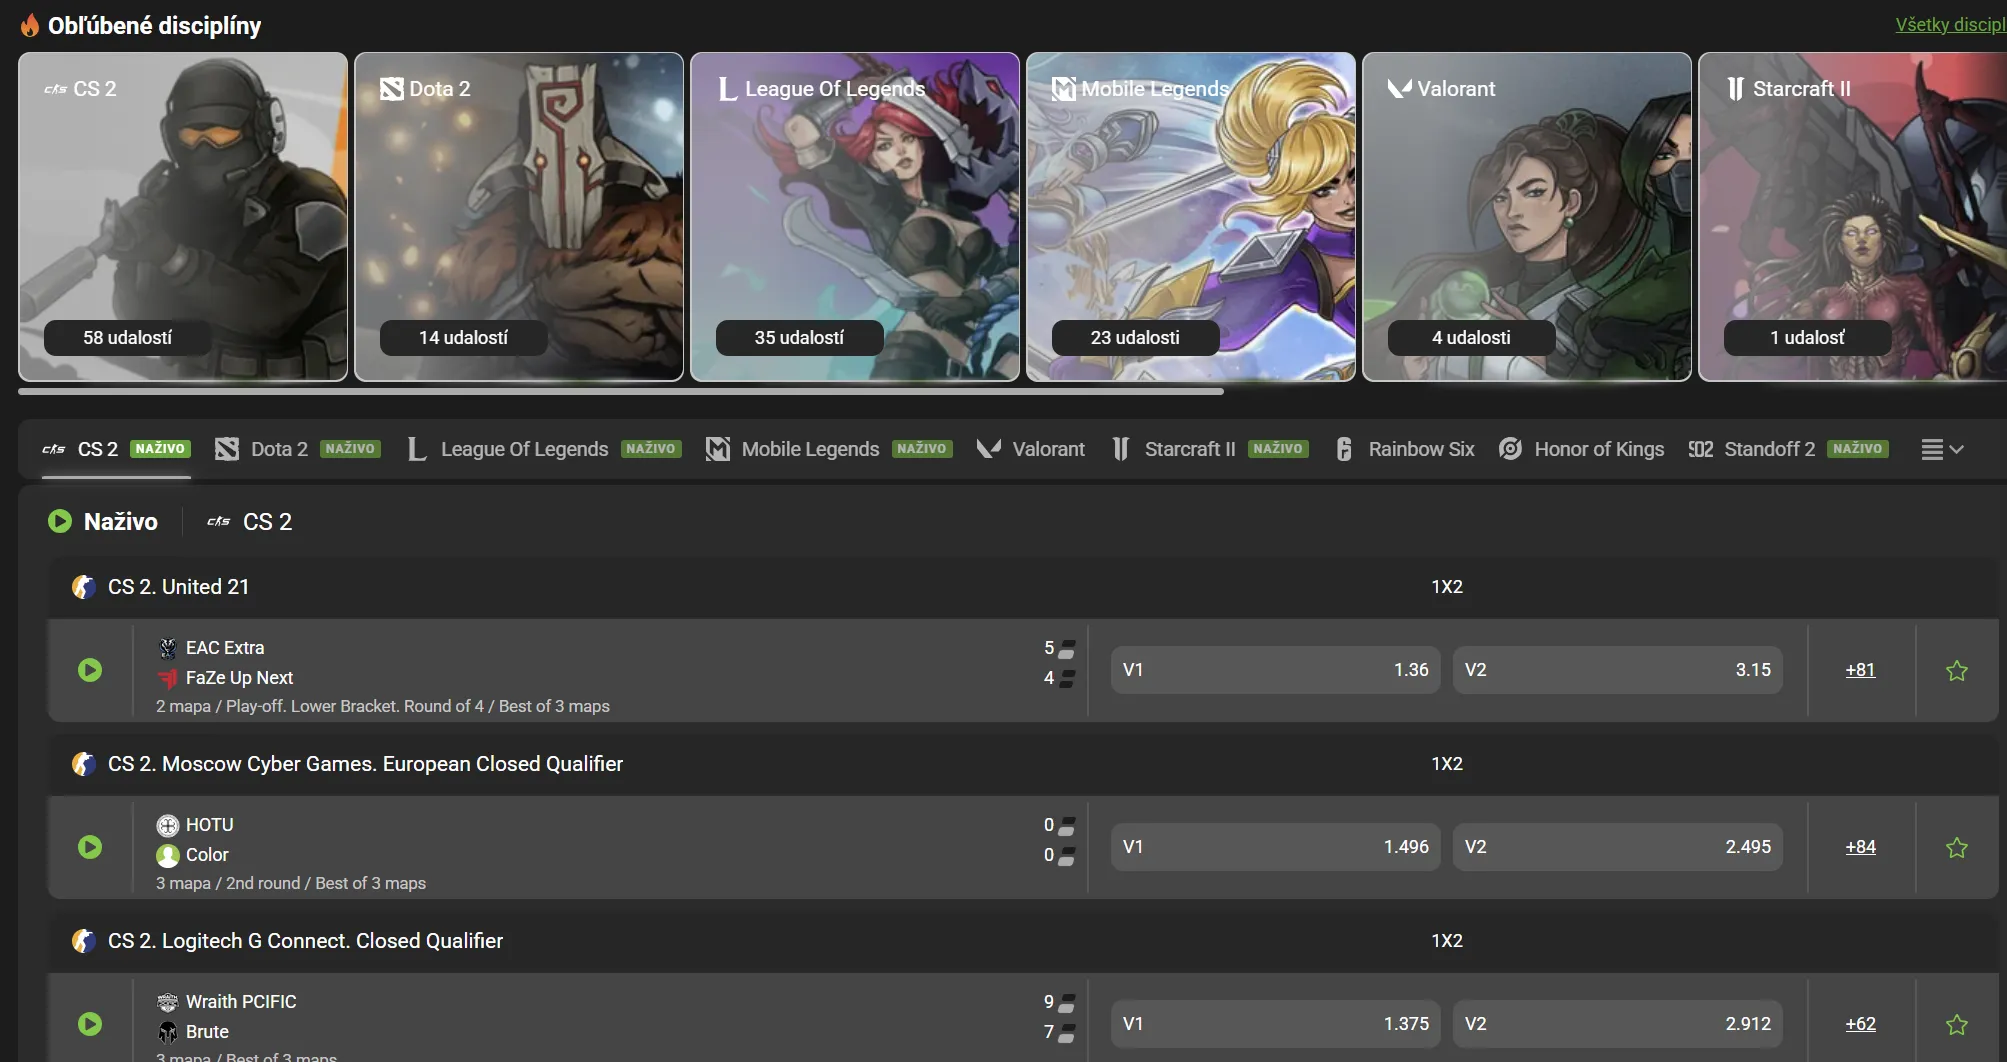Open the Starcraft II discipline card
This screenshot has height=1062, width=2007.
pos(1853,217)
